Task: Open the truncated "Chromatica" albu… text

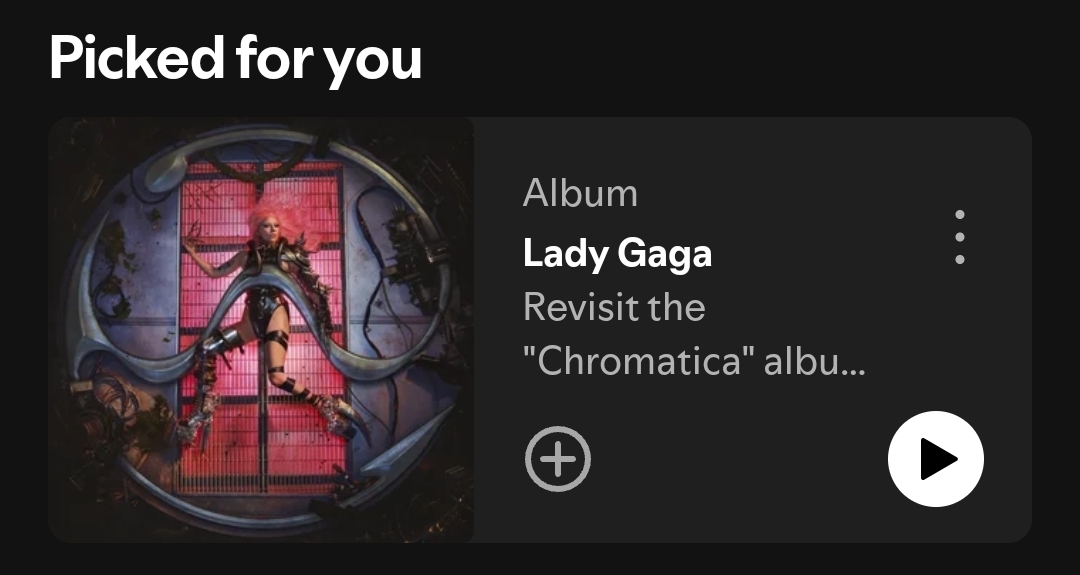Action: click(694, 362)
